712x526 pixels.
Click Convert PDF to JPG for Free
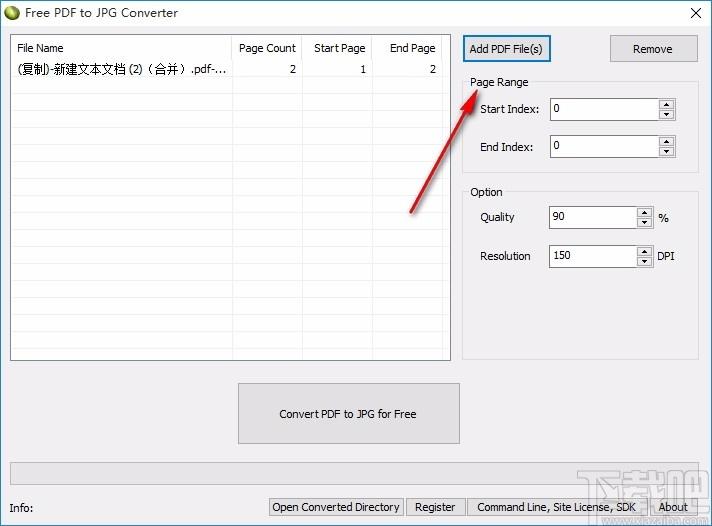(x=348, y=413)
